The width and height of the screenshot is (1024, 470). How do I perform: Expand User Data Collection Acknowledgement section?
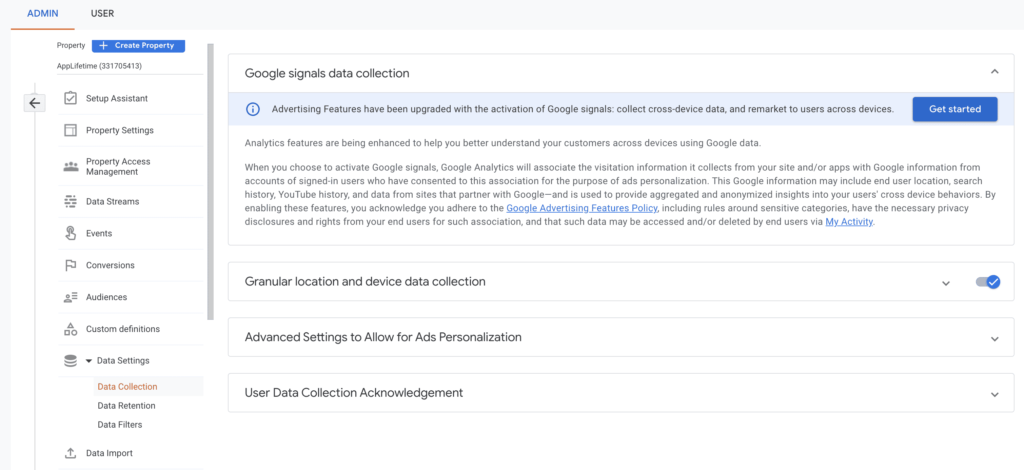[x=994, y=394]
